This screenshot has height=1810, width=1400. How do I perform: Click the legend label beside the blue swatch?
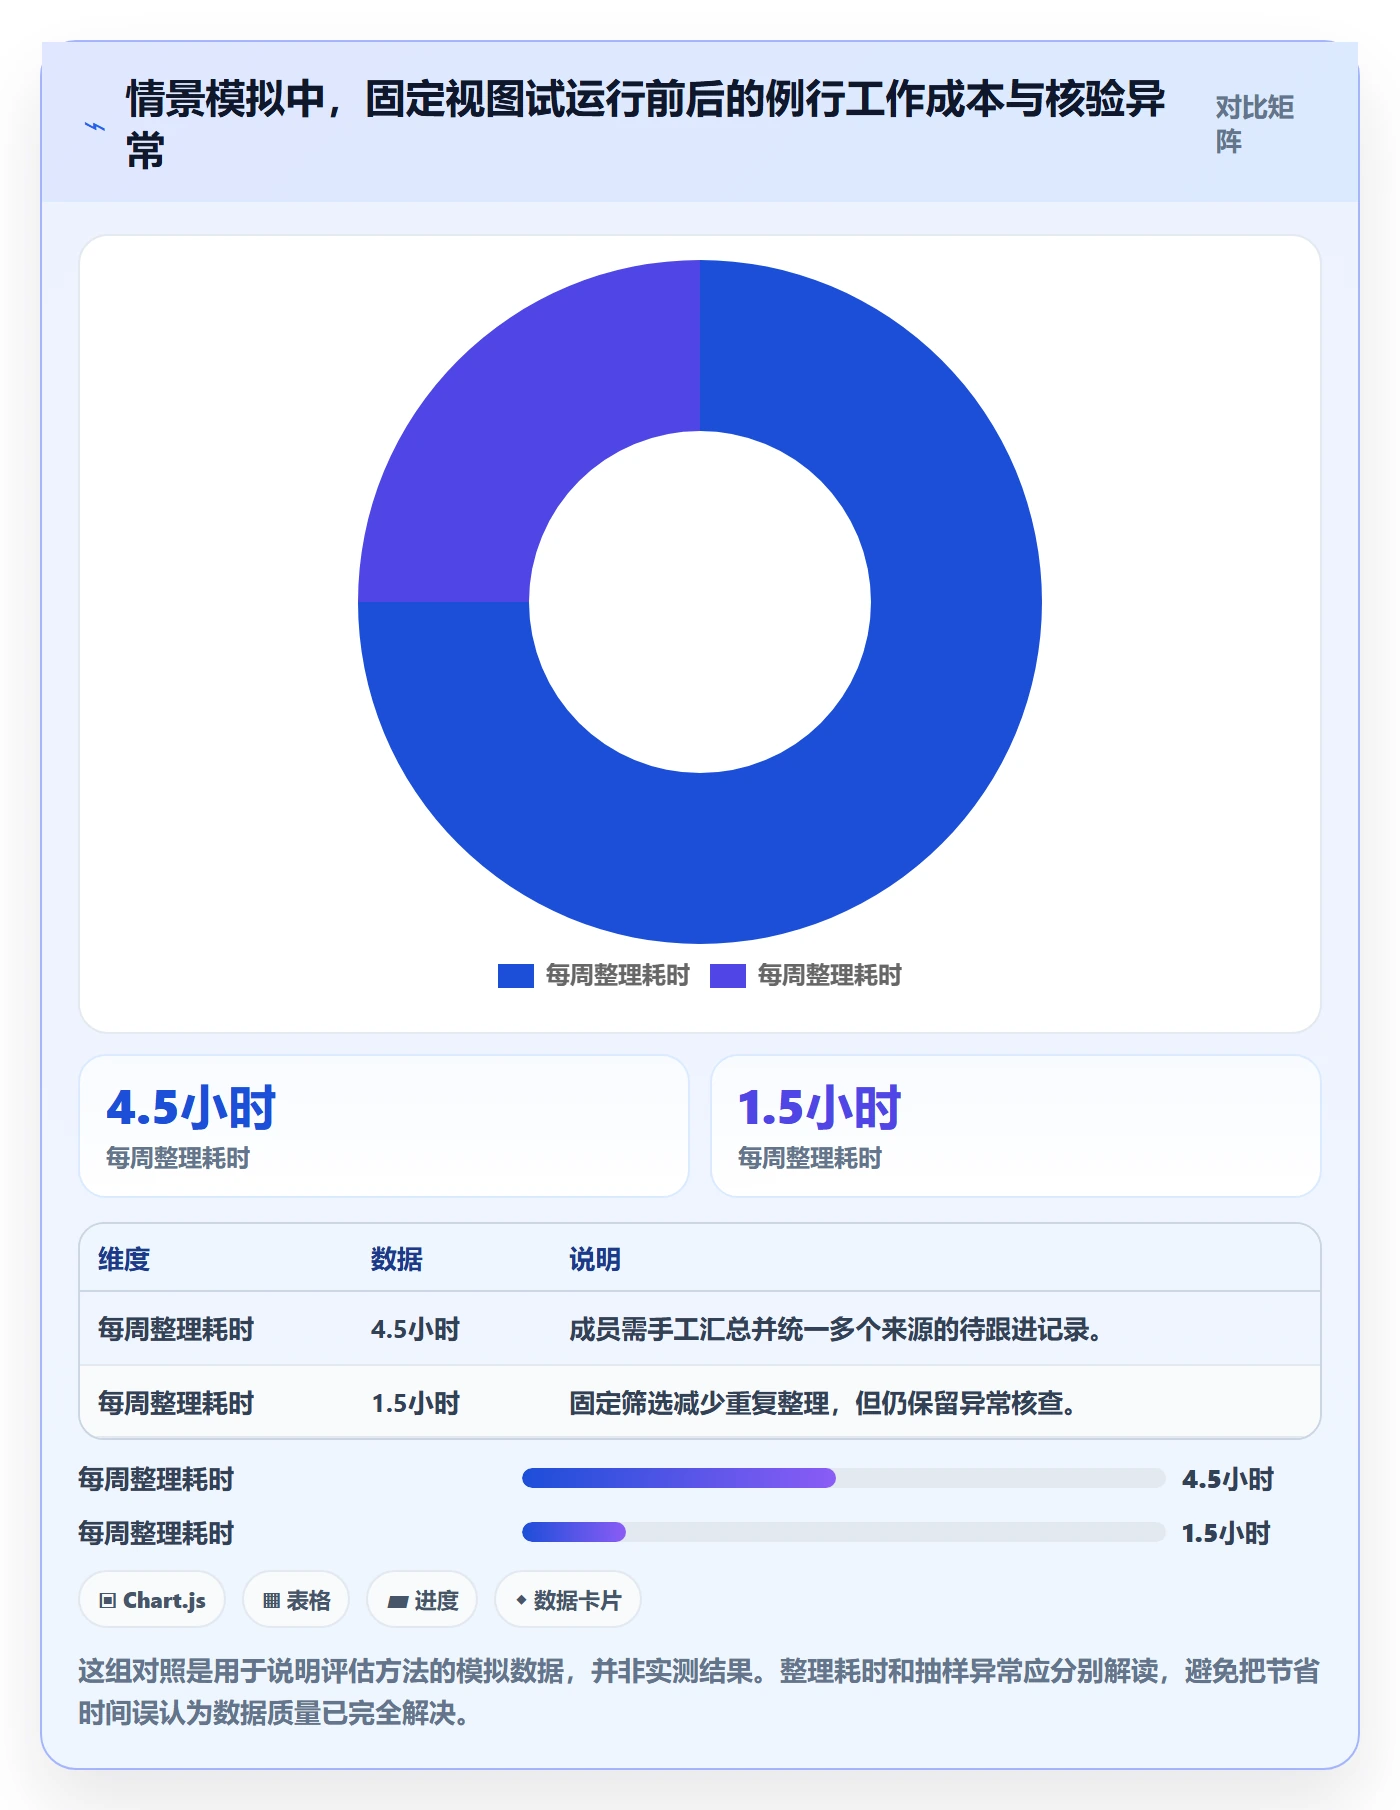[618, 975]
